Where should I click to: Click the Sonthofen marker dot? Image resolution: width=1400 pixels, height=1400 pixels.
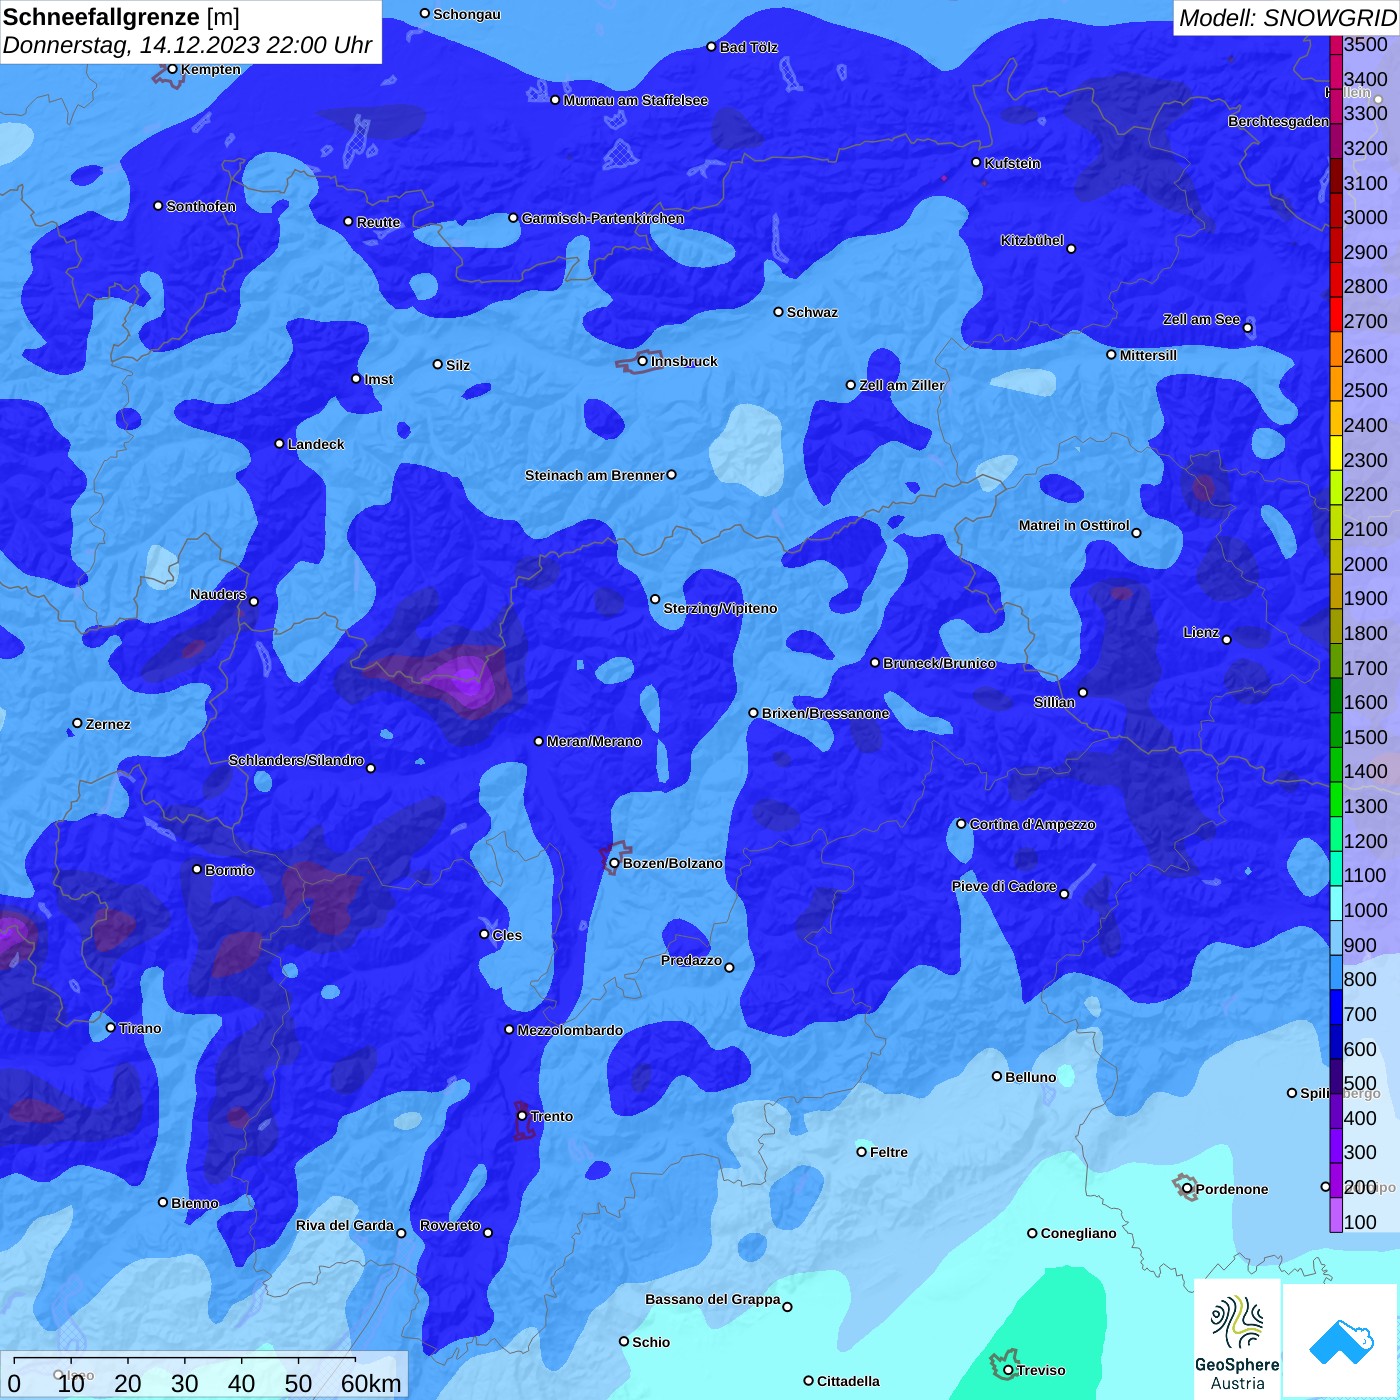[158, 205]
